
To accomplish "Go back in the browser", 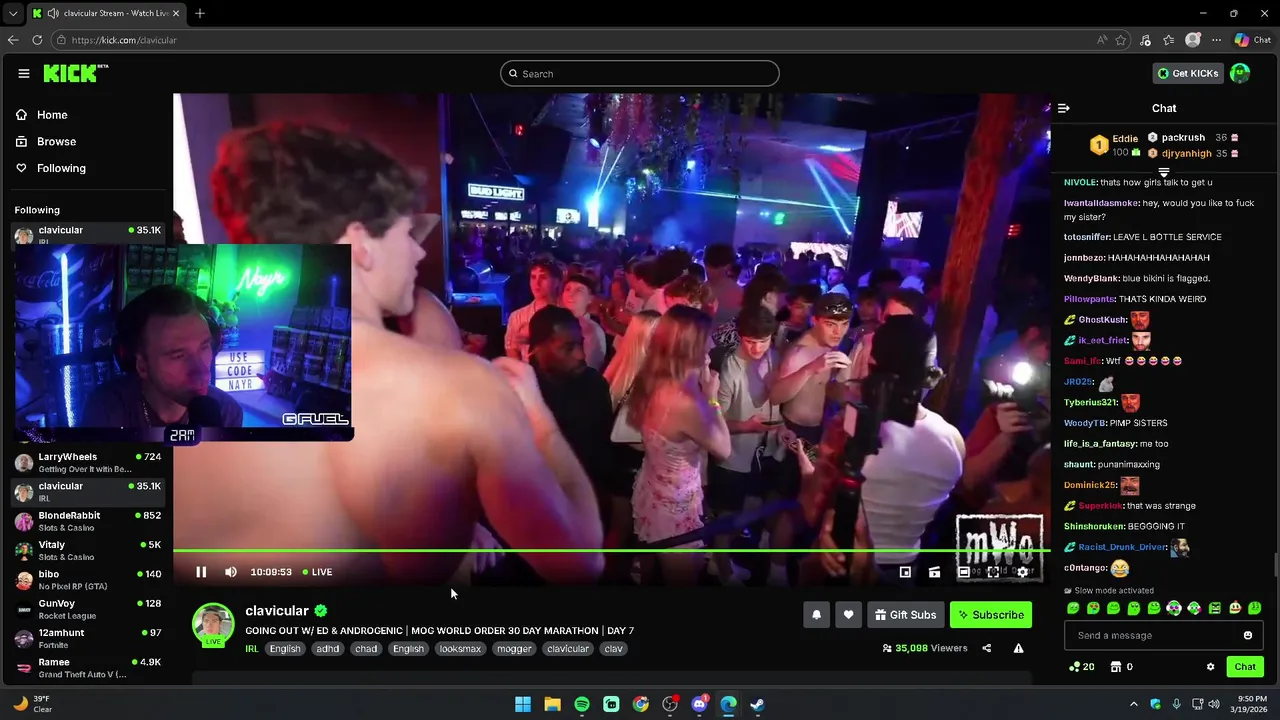I will pyautogui.click(x=13, y=40).
